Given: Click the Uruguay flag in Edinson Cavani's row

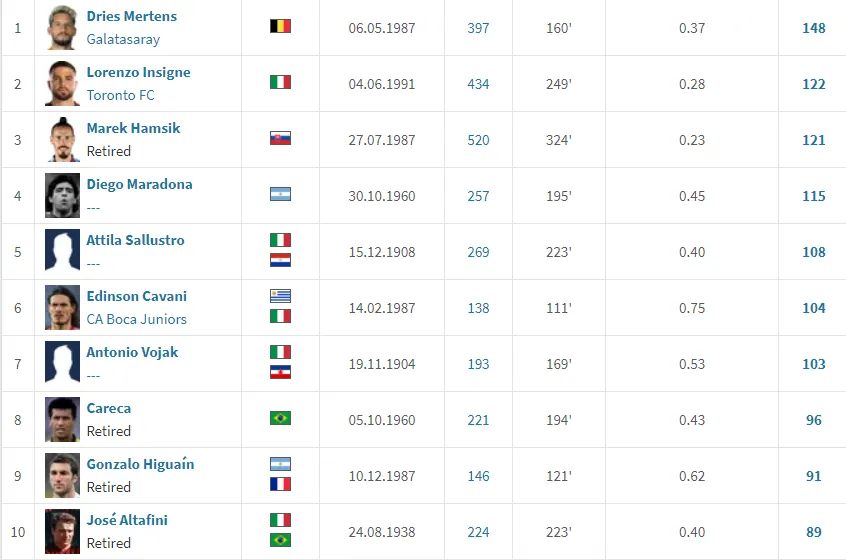Looking at the screenshot, I should [x=280, y=296].
